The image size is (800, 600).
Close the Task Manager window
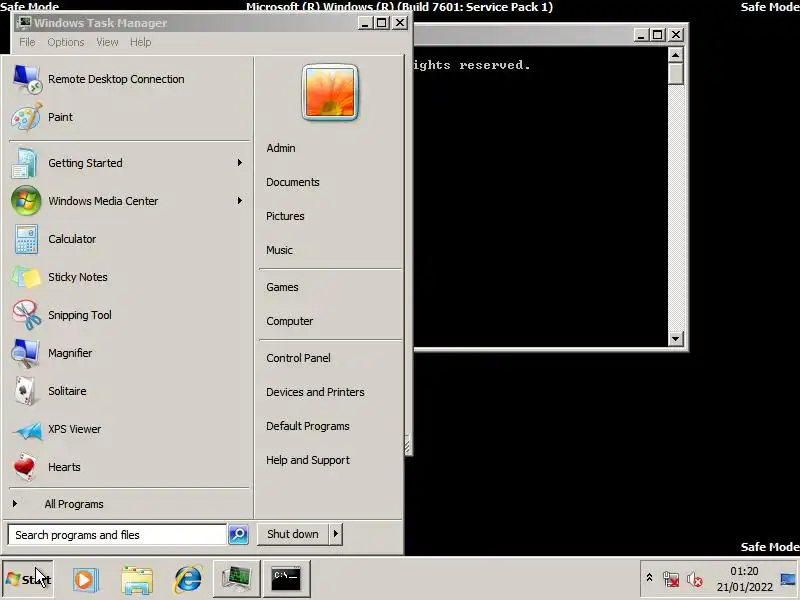point(400,23)
